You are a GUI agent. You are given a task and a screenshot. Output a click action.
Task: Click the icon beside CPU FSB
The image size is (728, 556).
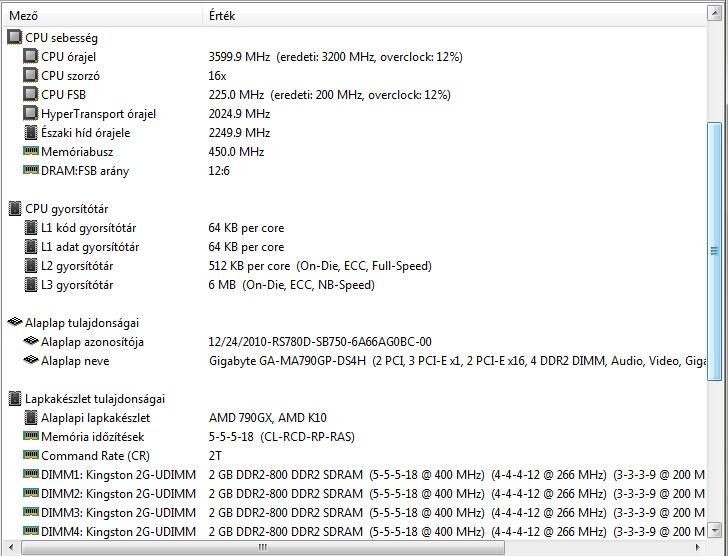tap(31, 95)
